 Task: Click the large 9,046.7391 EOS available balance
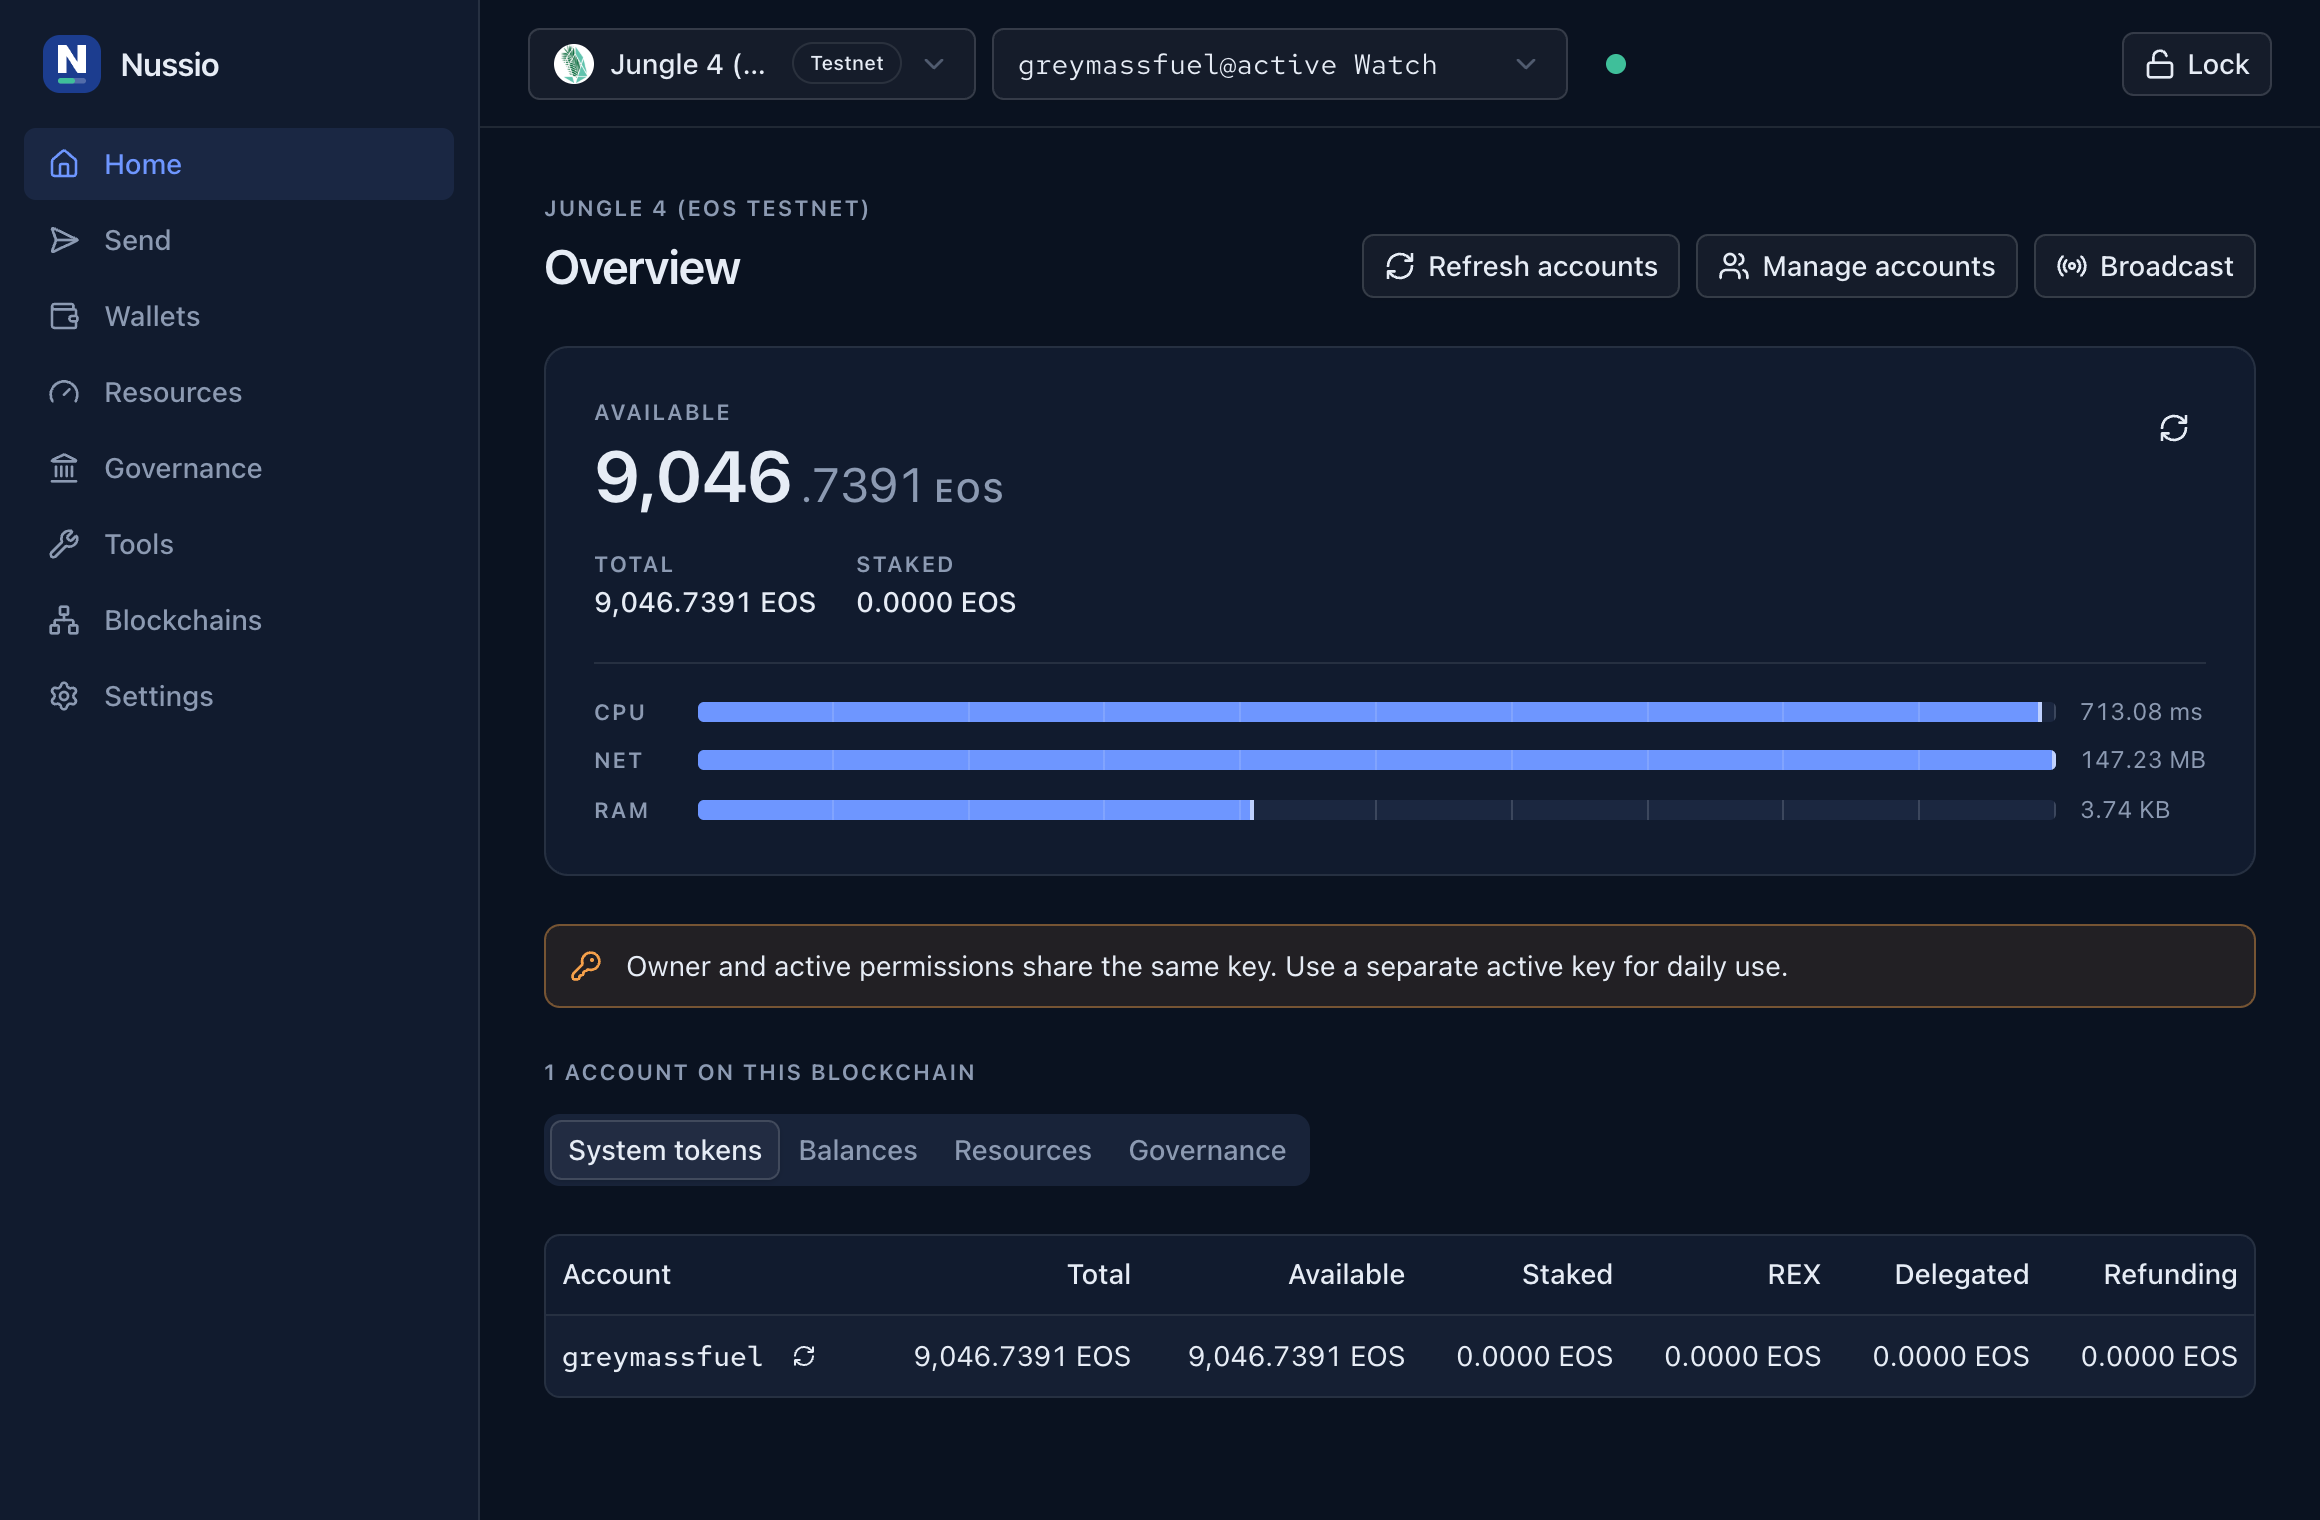[x=799, y=478]
